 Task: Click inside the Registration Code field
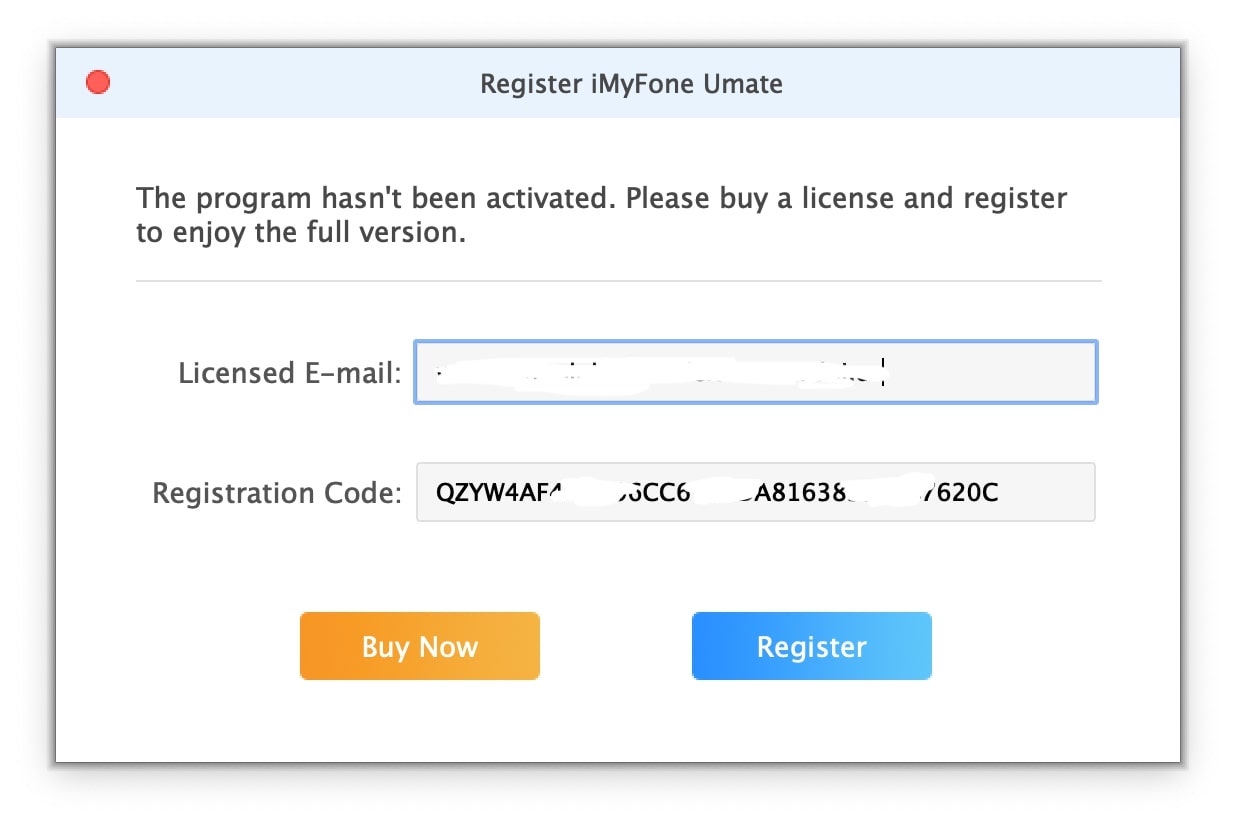756,492
